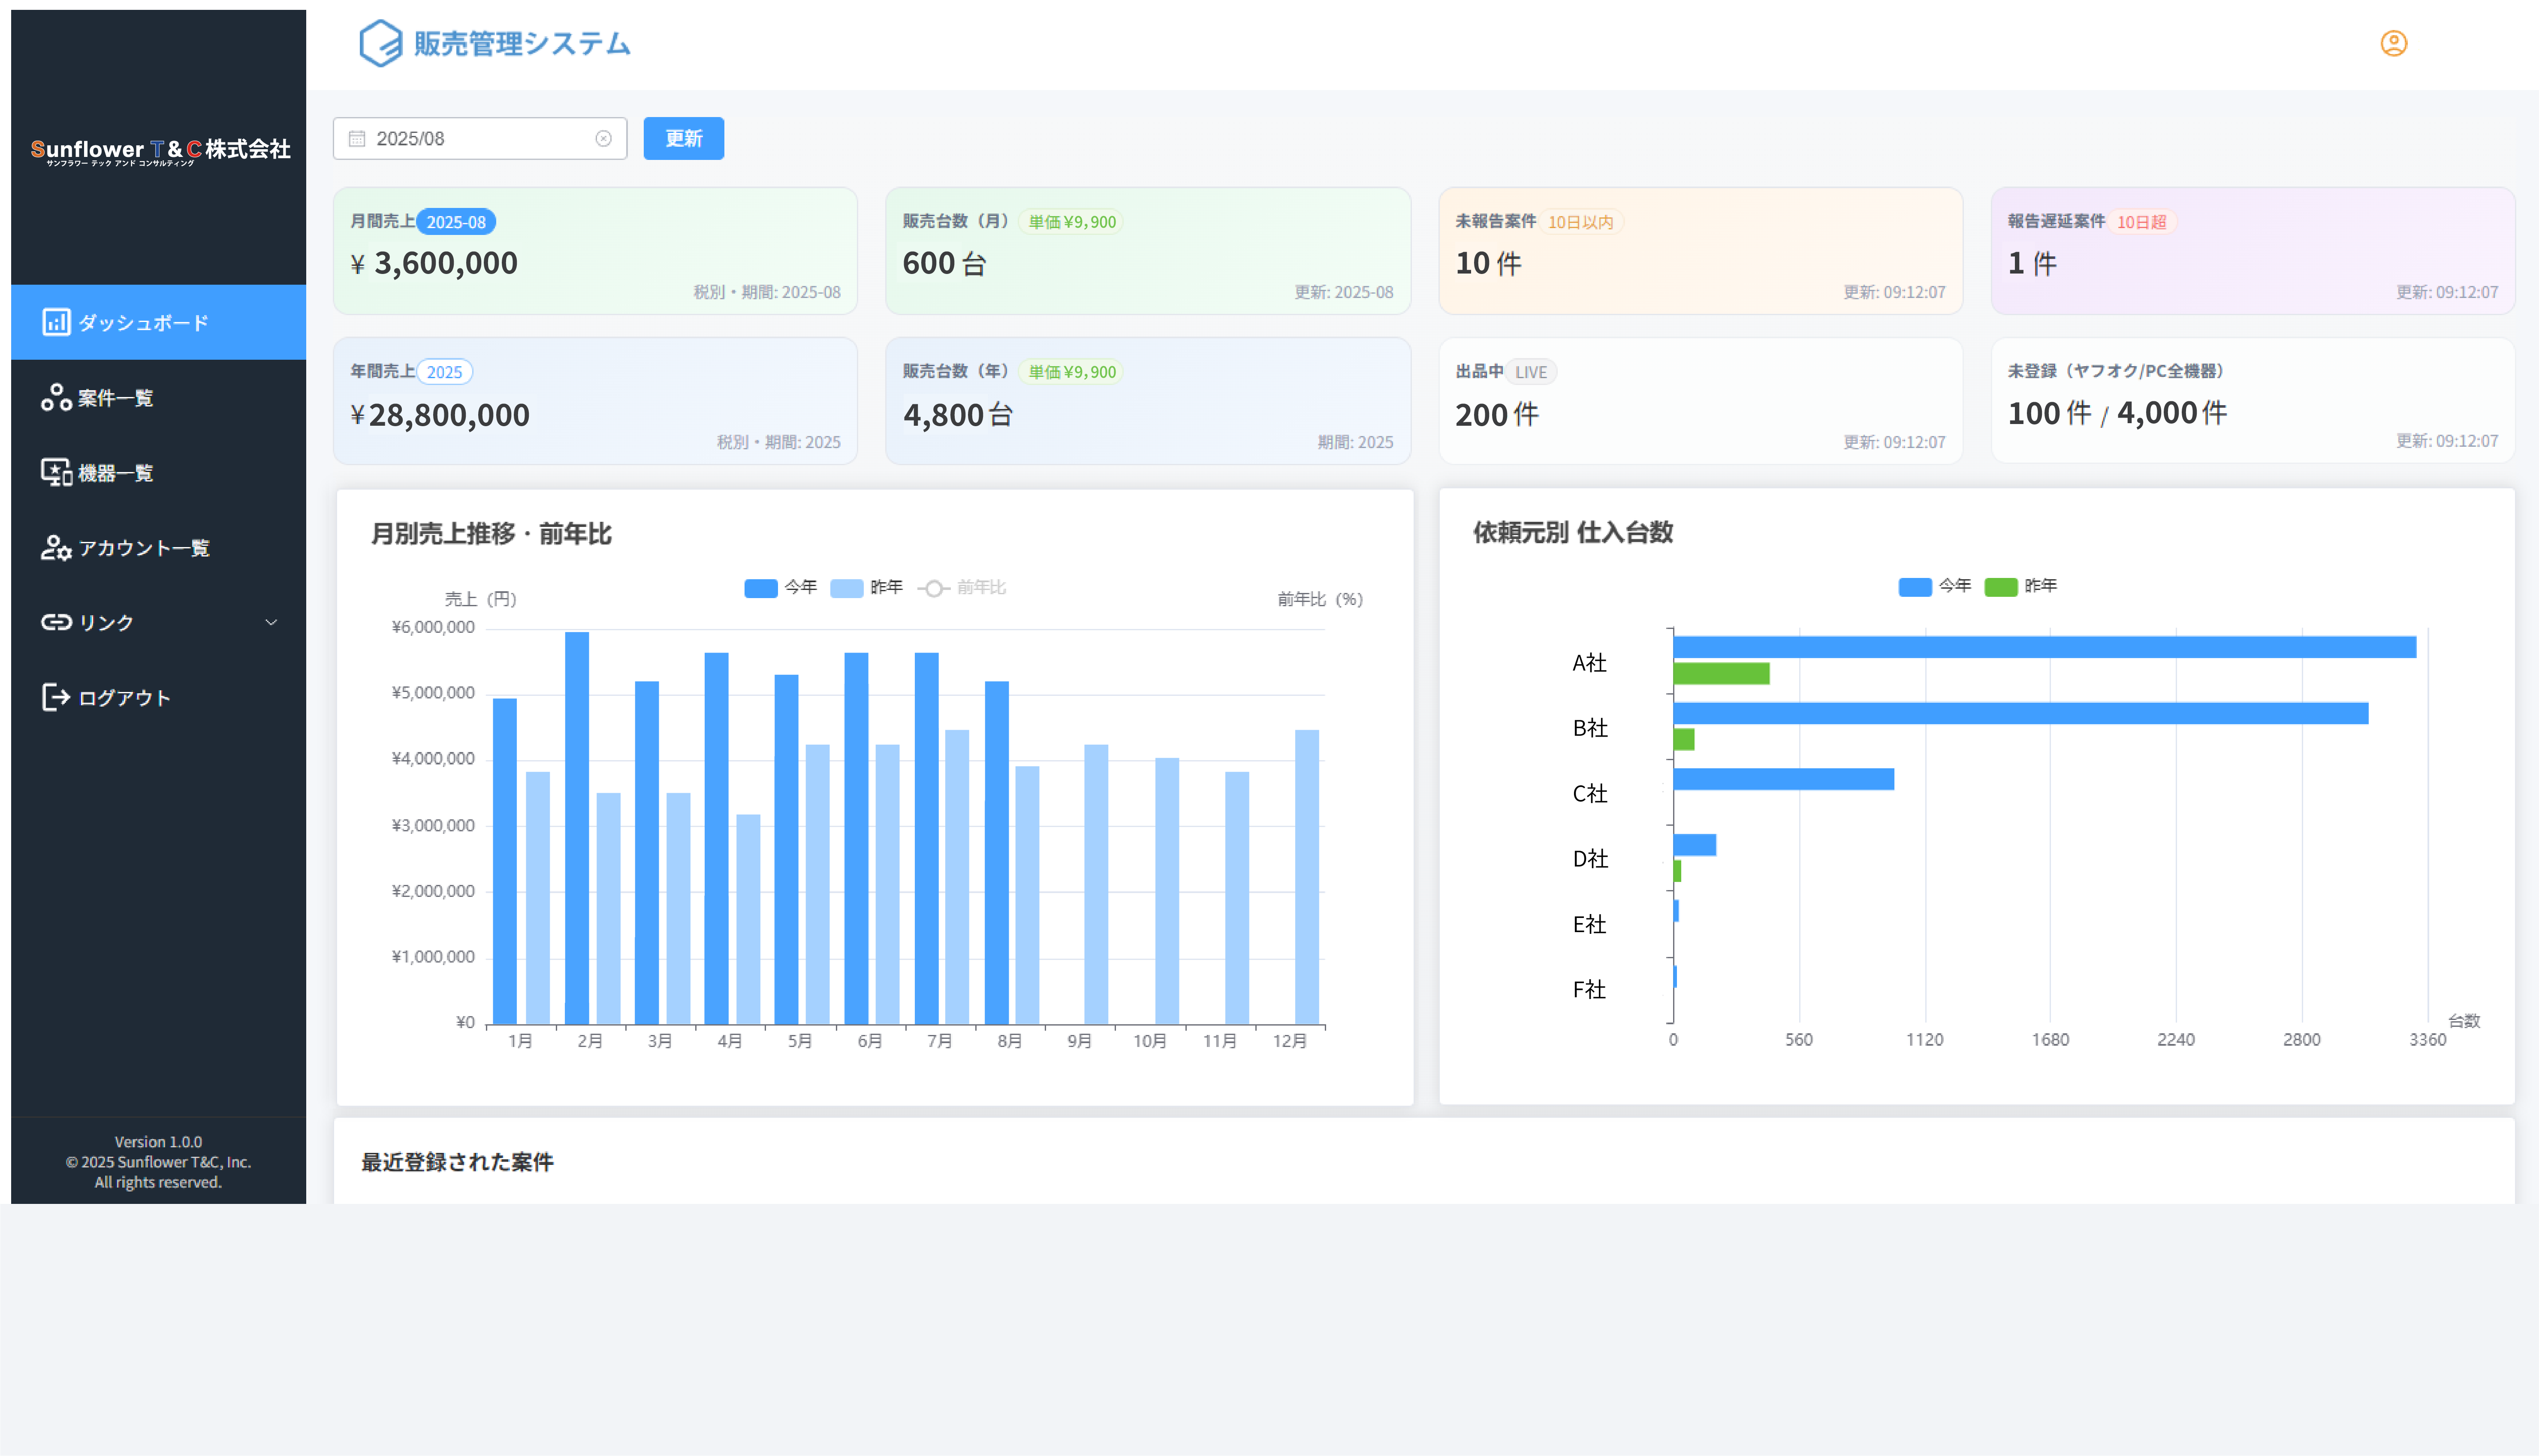Click the 100 件 / 4,000 件 unregistered value
This screenshot has height=1456, width=2539.
[2117, 413]
